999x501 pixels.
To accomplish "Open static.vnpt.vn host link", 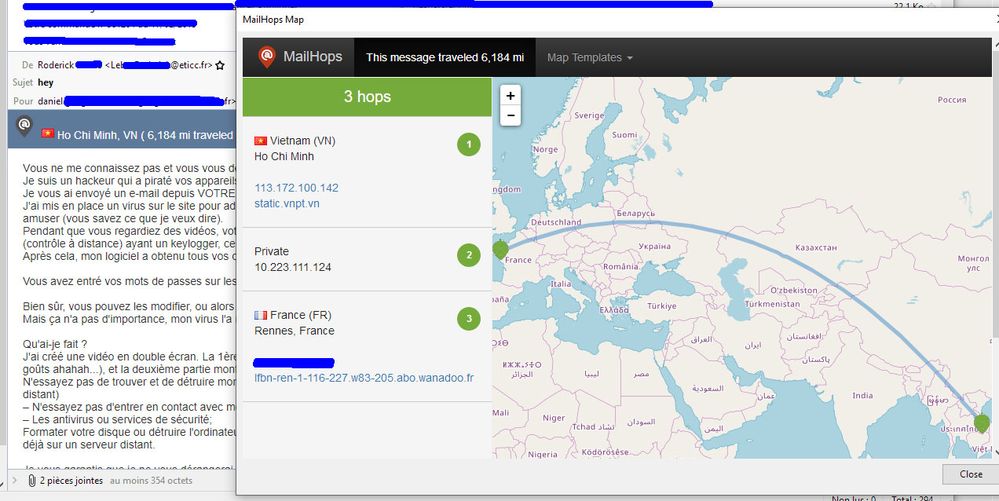I will coord(287,204).
